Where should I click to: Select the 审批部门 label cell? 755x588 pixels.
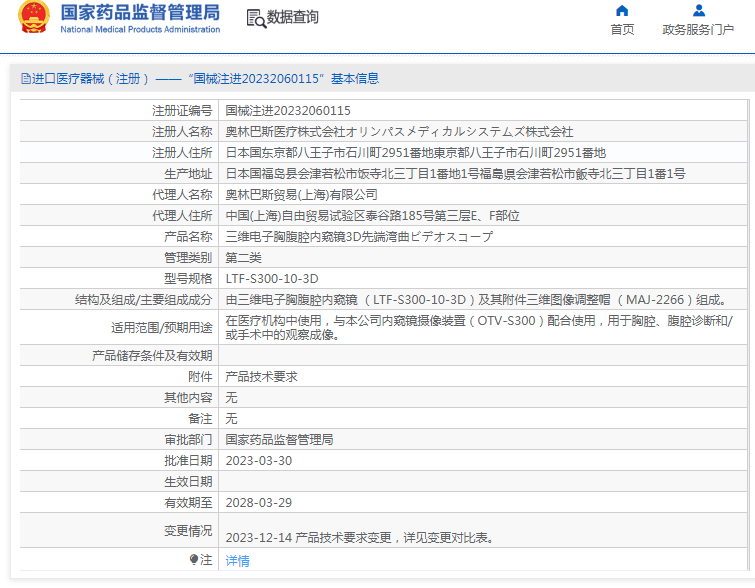tap(188, 440)
